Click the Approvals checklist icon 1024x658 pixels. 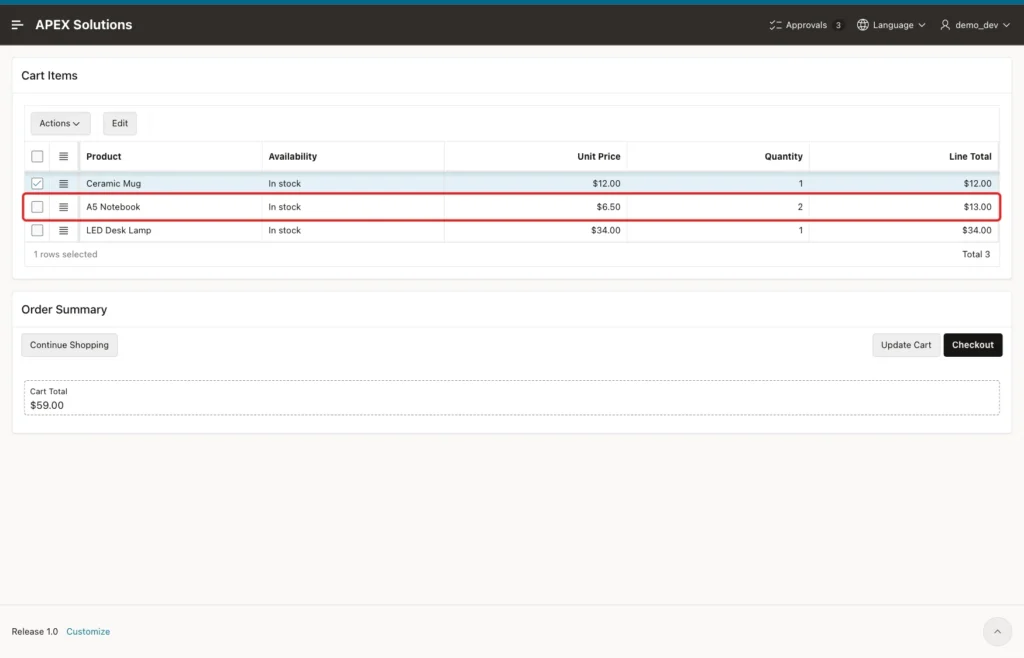pos(775,25)
